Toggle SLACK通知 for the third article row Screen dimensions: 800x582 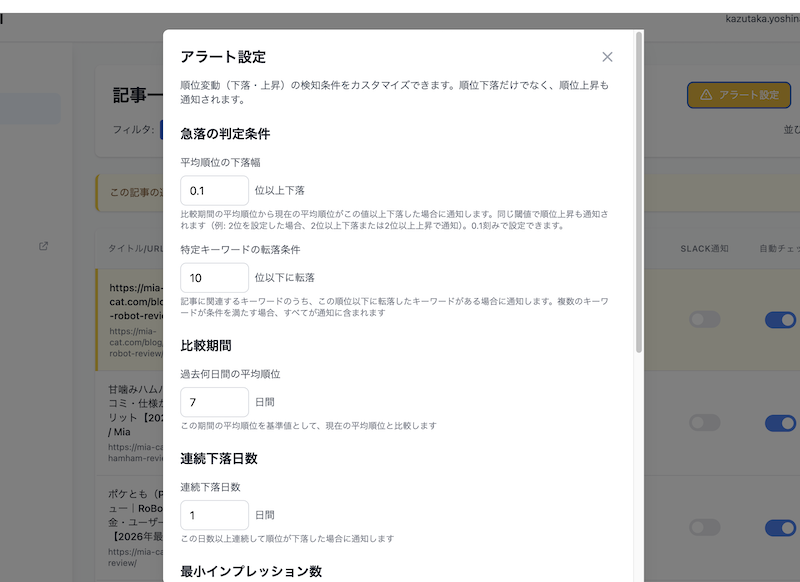pyautogui.click(x=704, y=527)
